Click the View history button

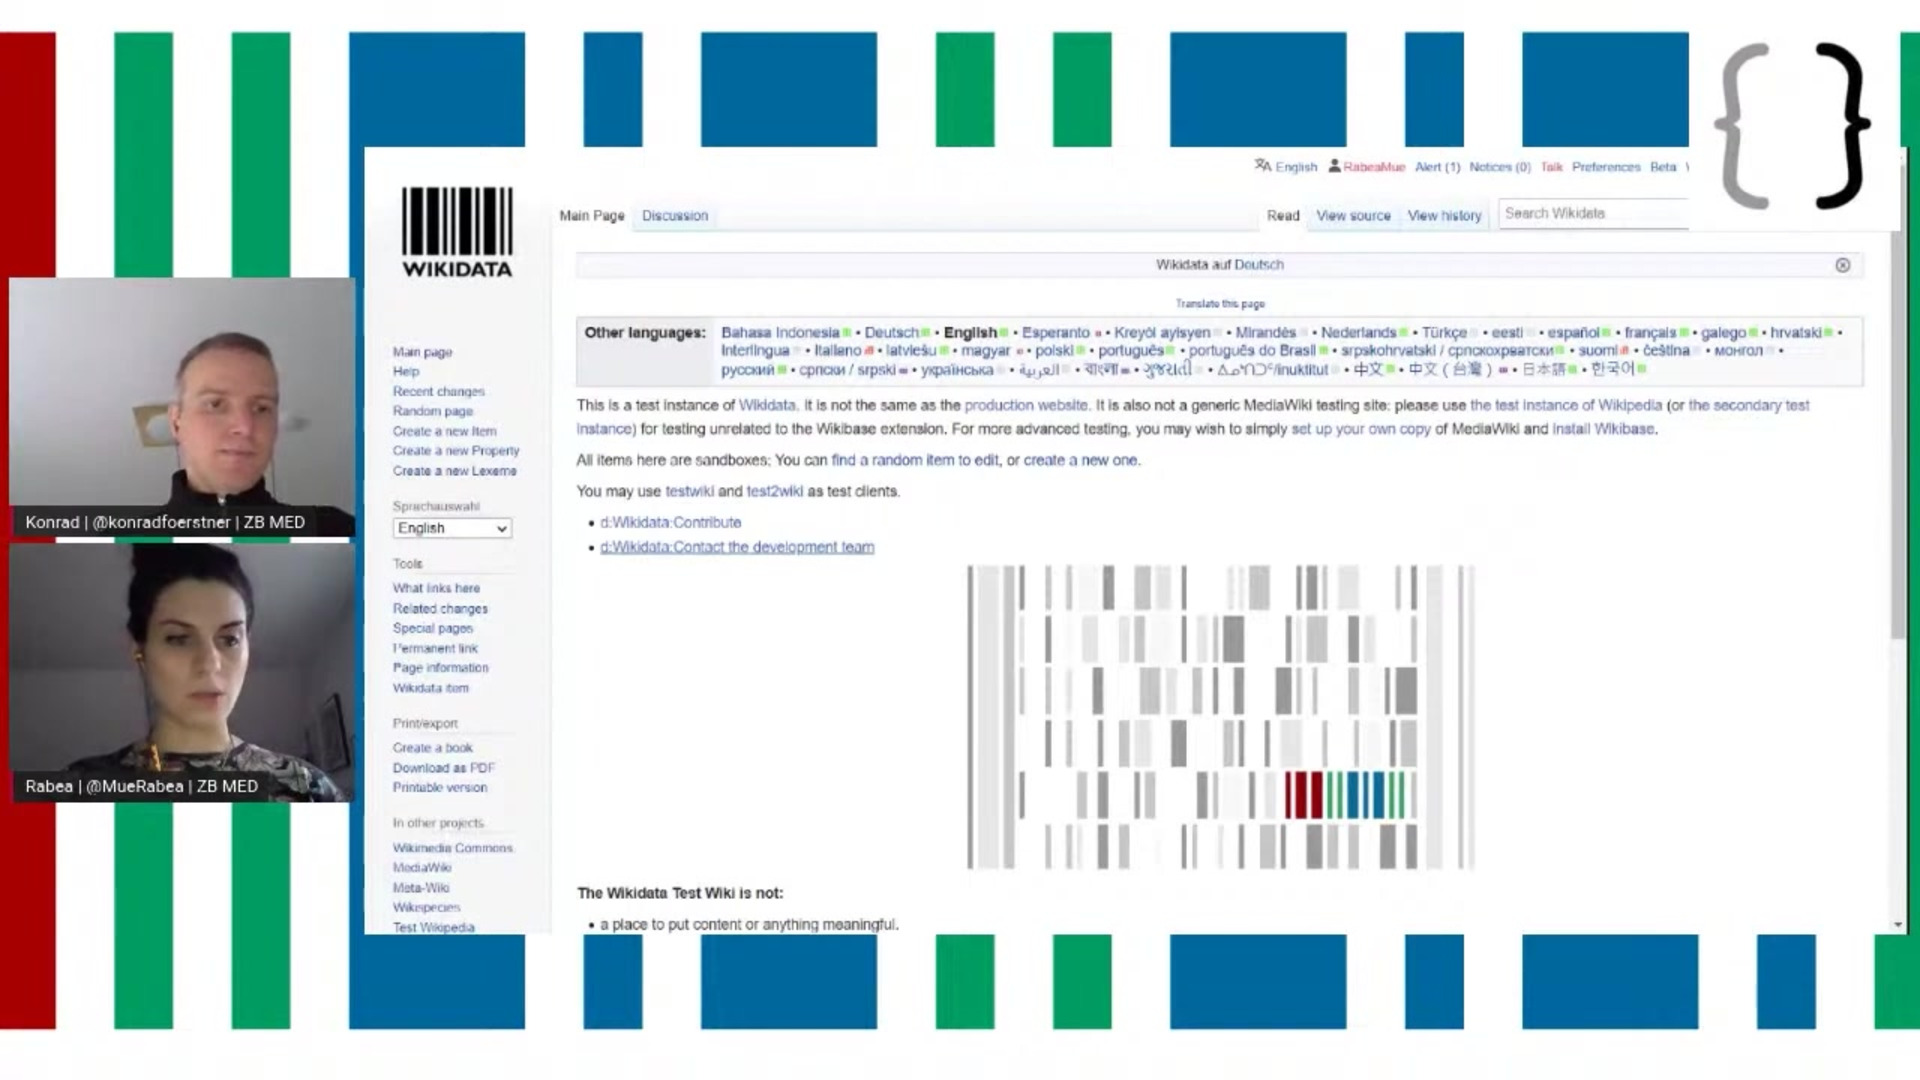(x=1444, y=215)
